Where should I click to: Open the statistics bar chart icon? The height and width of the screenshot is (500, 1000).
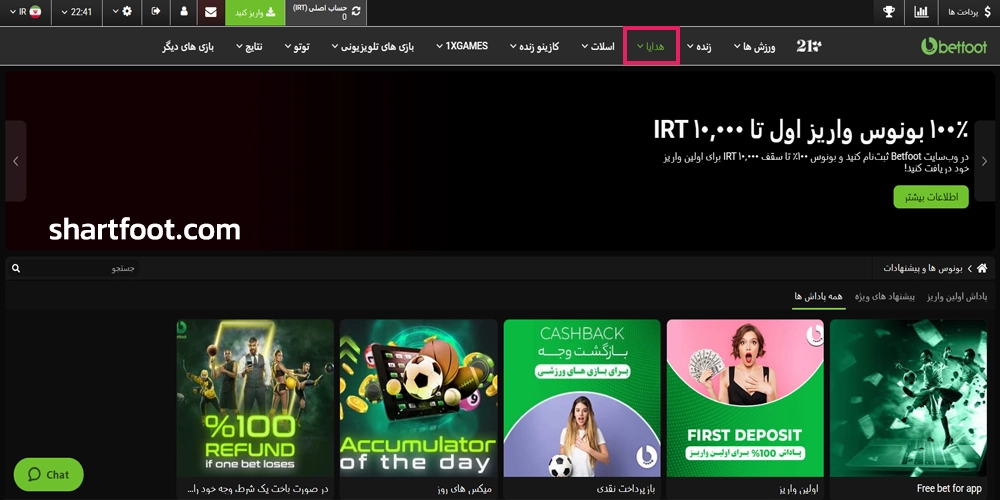pyautogui.click(x=921, y=12)
